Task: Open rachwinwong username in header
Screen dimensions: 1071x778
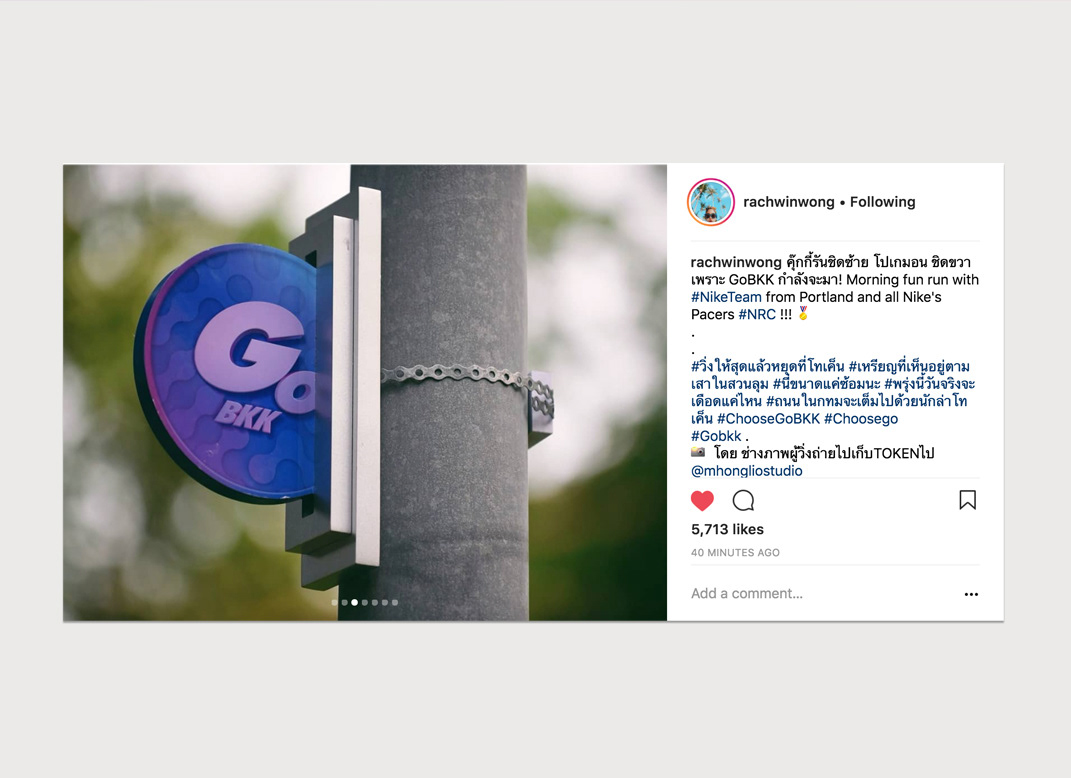Action: [789, 202]
